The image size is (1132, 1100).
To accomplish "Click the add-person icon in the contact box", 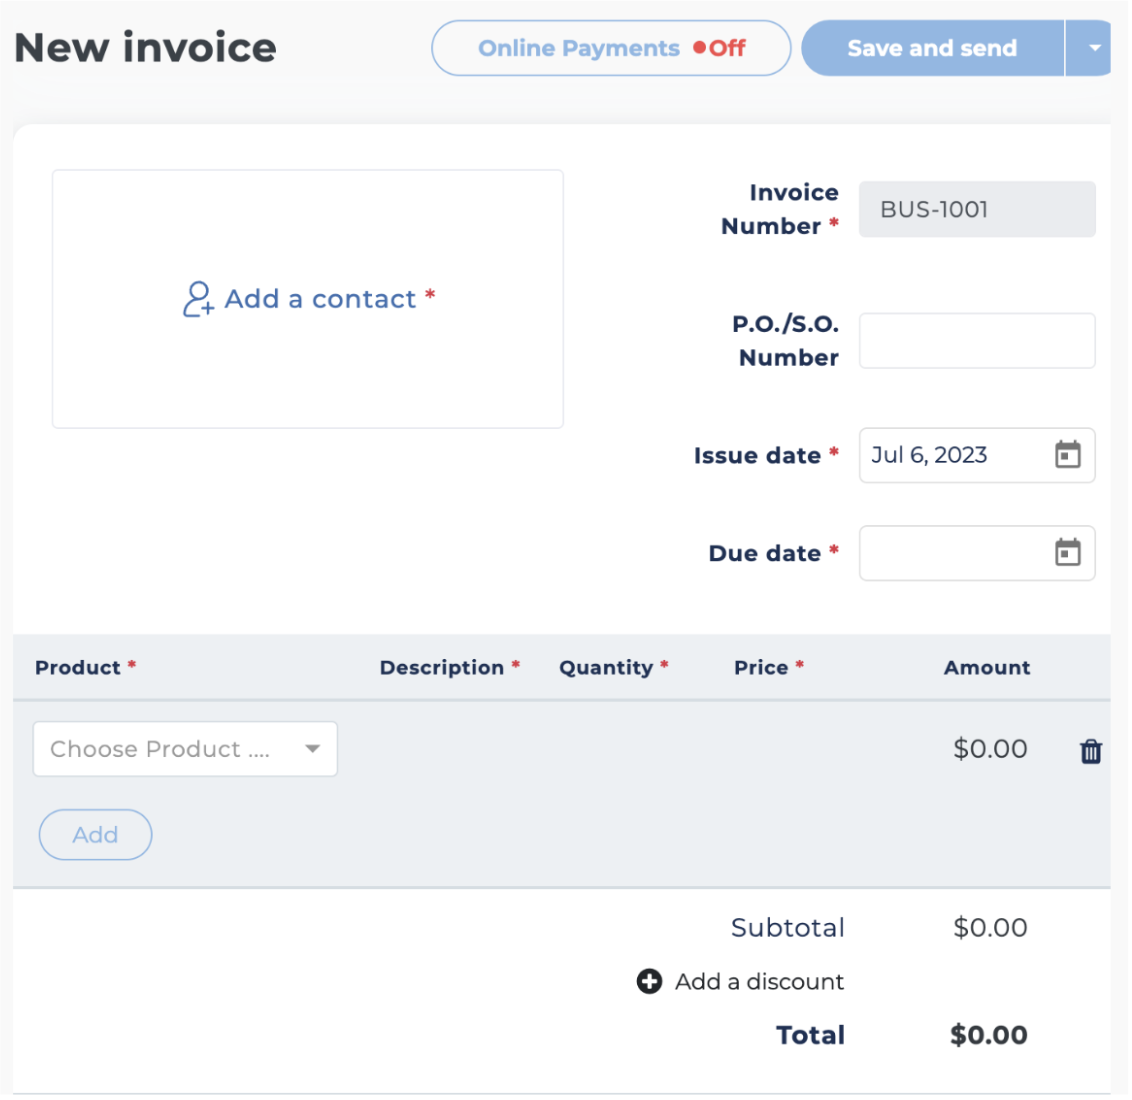I will coord(198,299).
